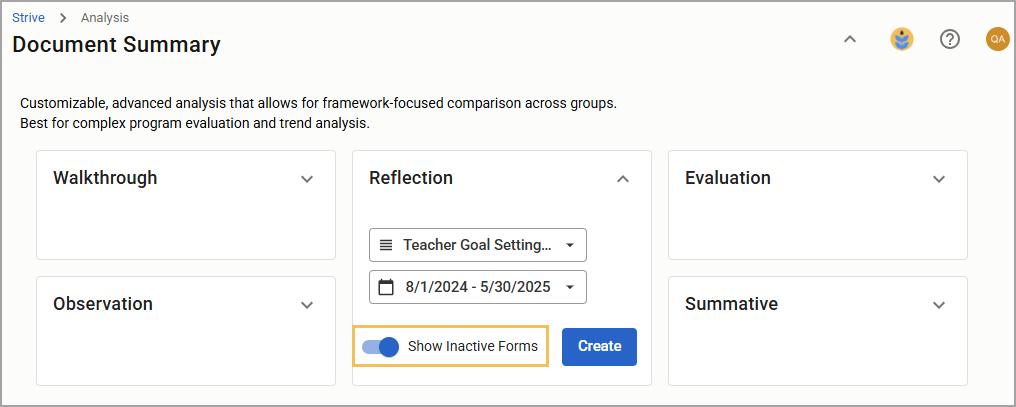
Task: Click the breadcrumb separator arrow
Action: [63, 18]
